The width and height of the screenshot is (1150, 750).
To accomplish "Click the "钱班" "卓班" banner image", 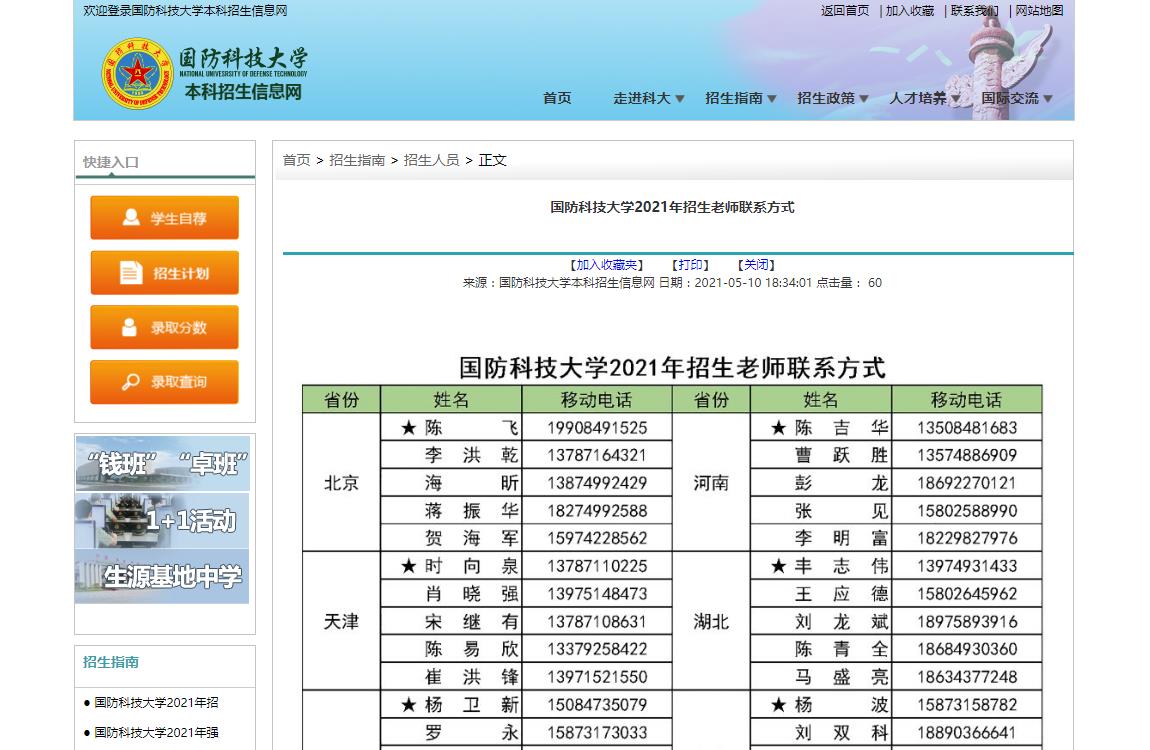I will [163, 464].
